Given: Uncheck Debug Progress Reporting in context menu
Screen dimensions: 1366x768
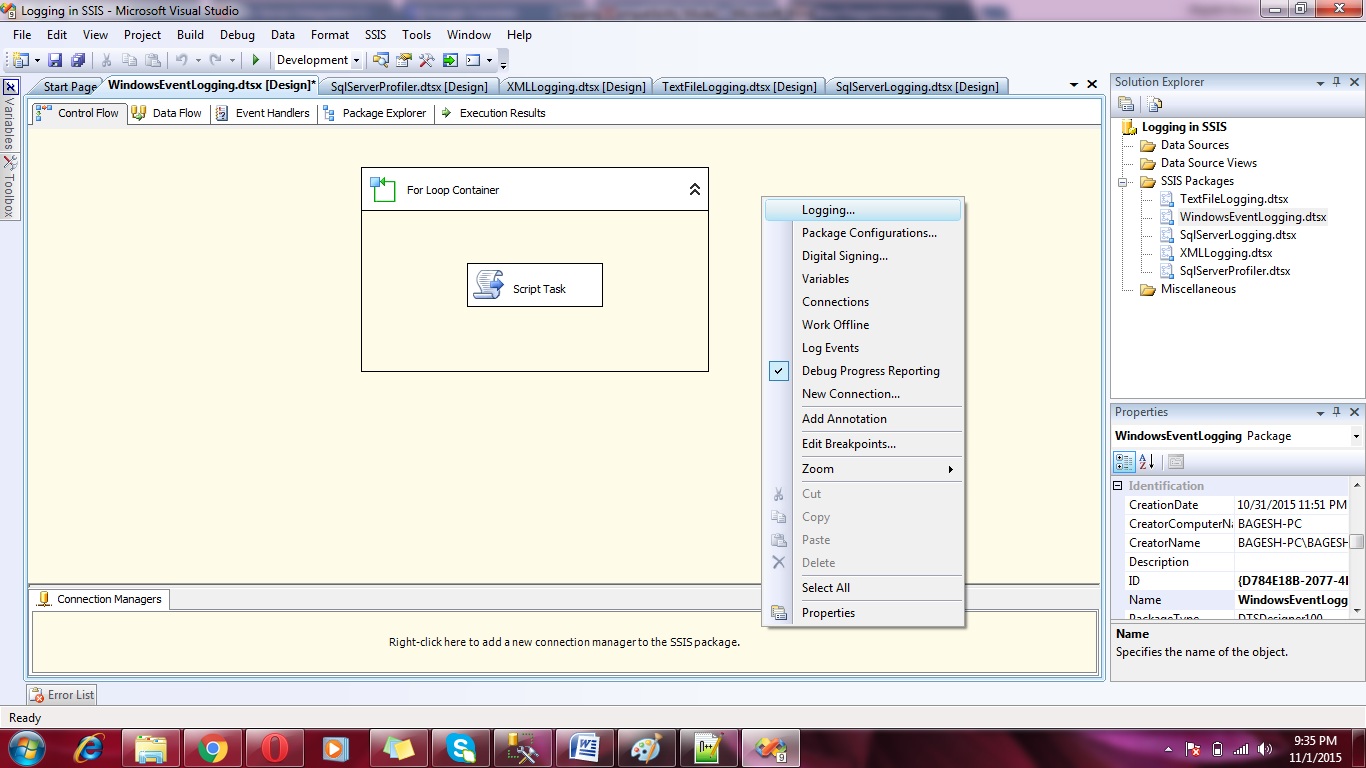Looking at the screenshot, I should [x=870, y=371].
